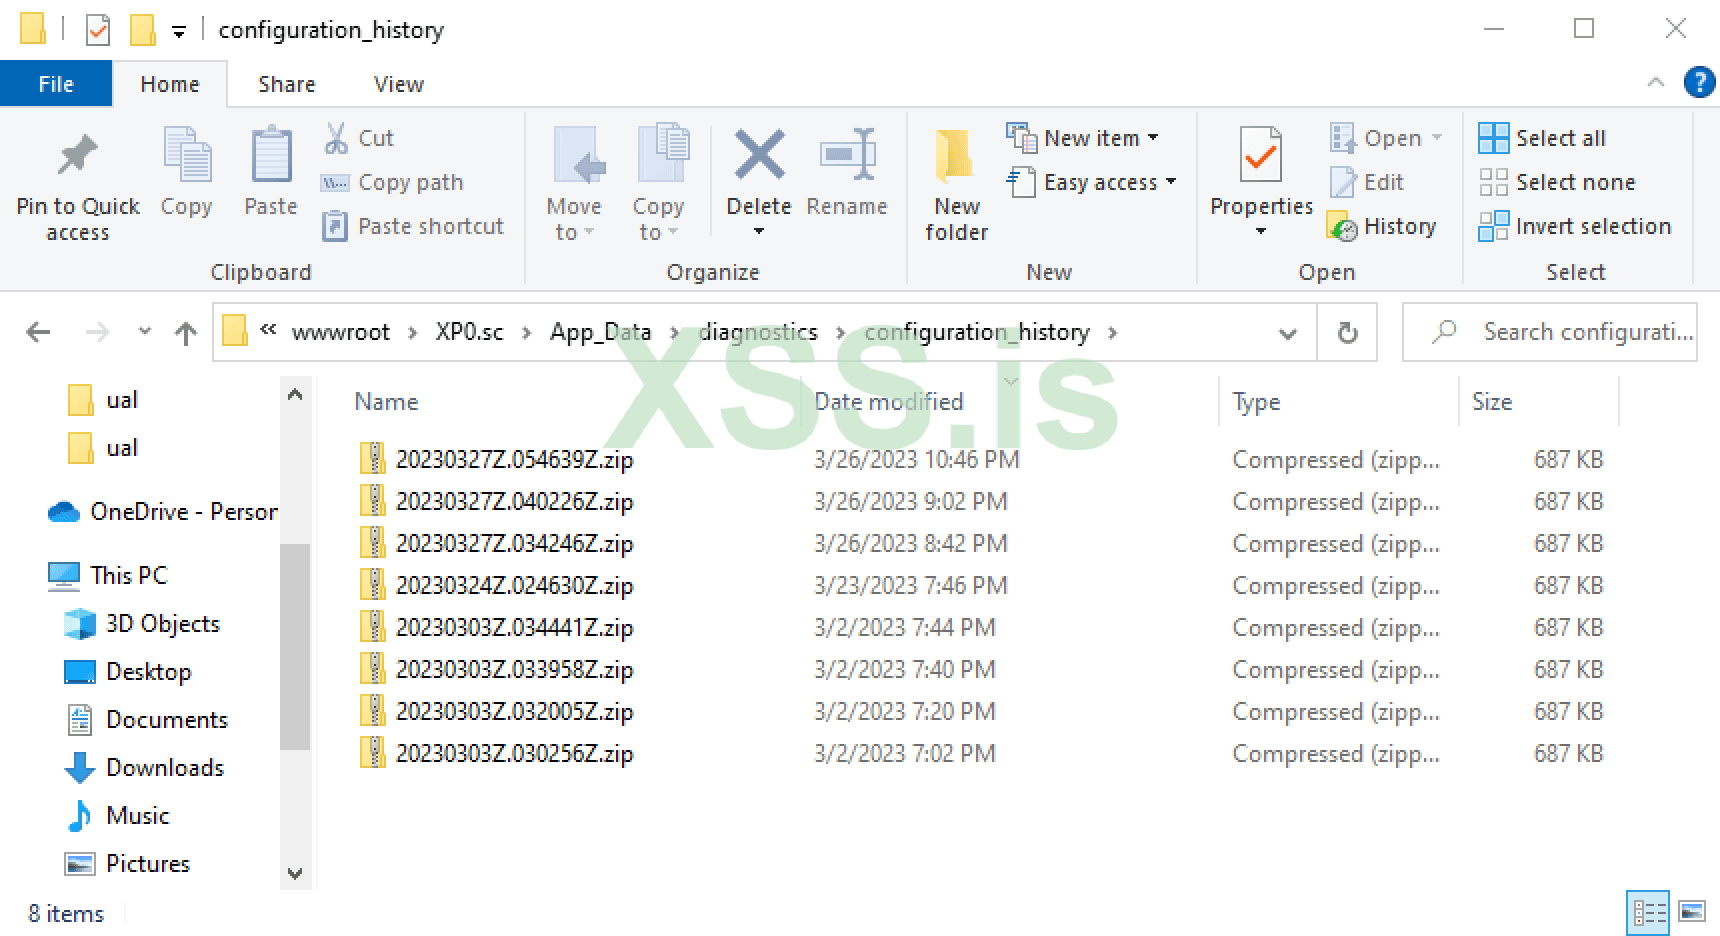
Task: Select This PC in navigation pane
Action: point(108,575)
